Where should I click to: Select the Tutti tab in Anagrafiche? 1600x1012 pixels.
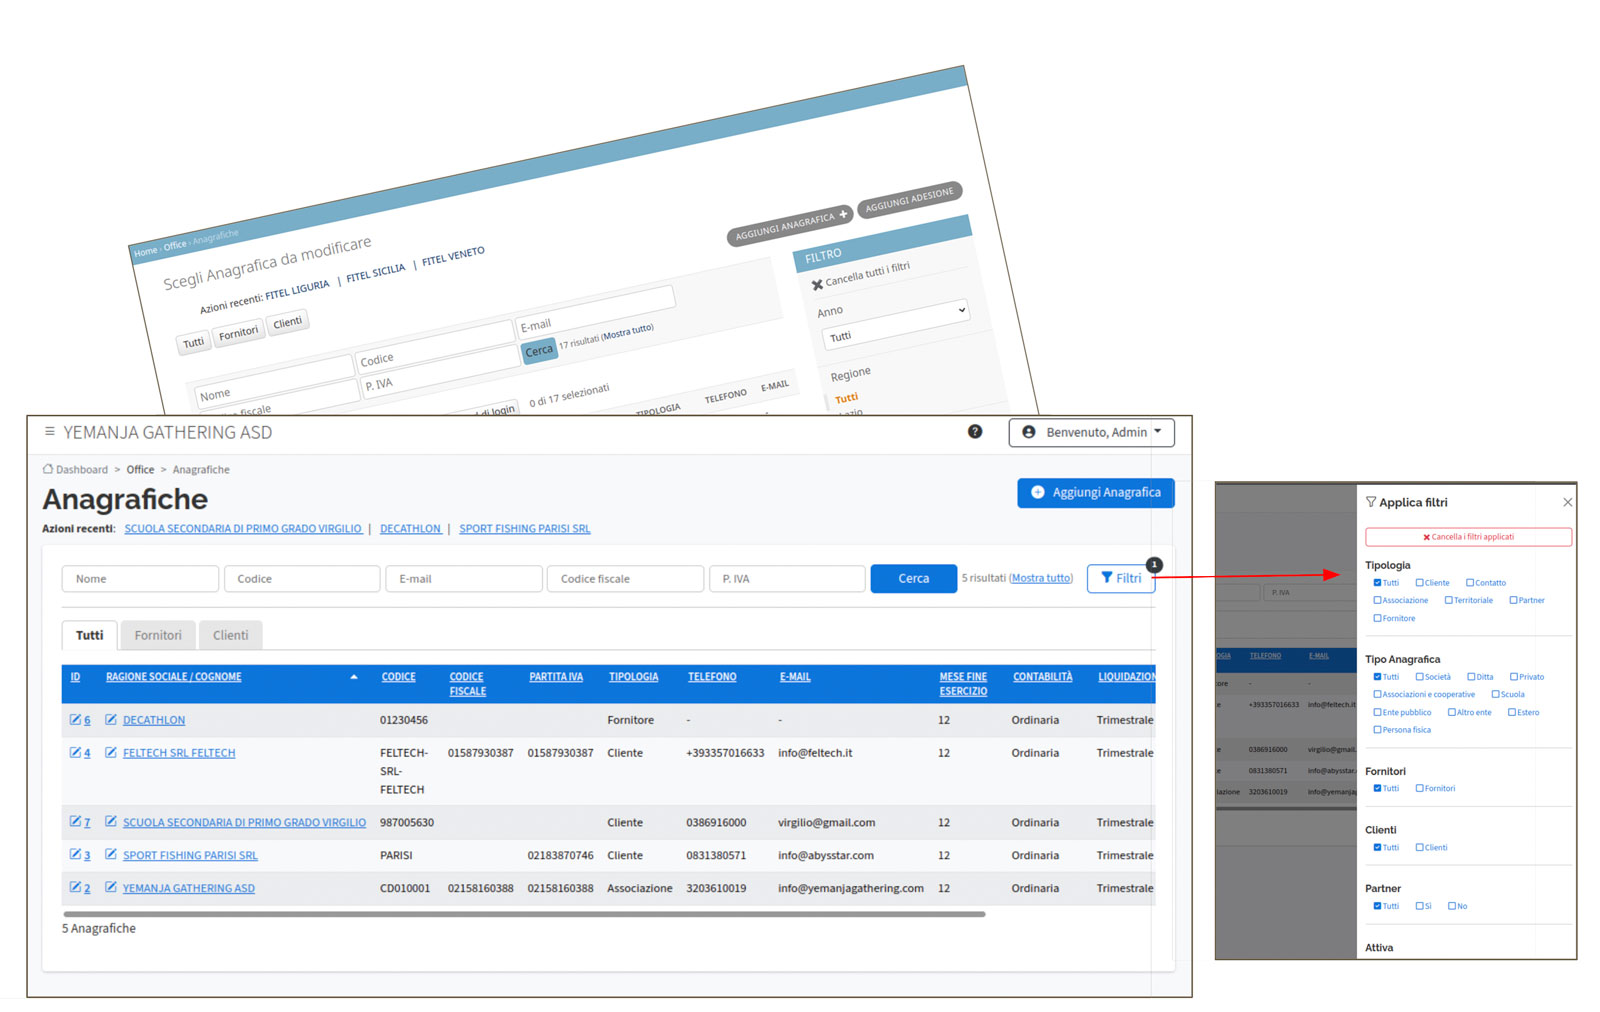point(89,635)
